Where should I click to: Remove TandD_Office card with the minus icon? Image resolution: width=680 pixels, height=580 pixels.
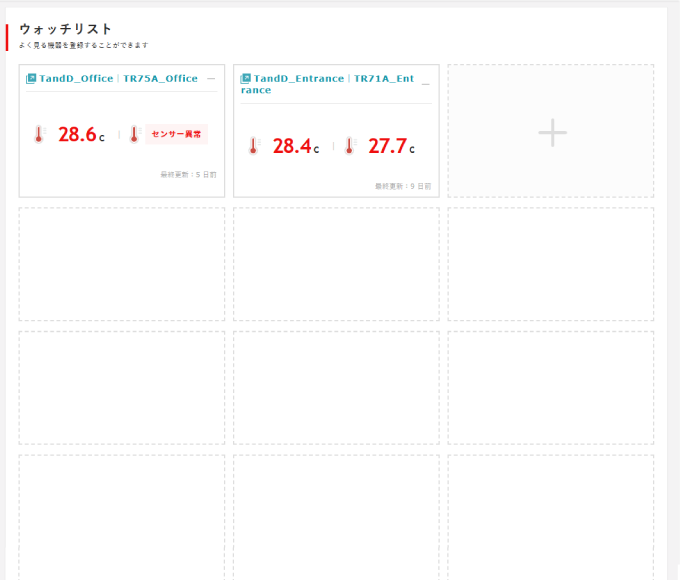tap(211, 78)
